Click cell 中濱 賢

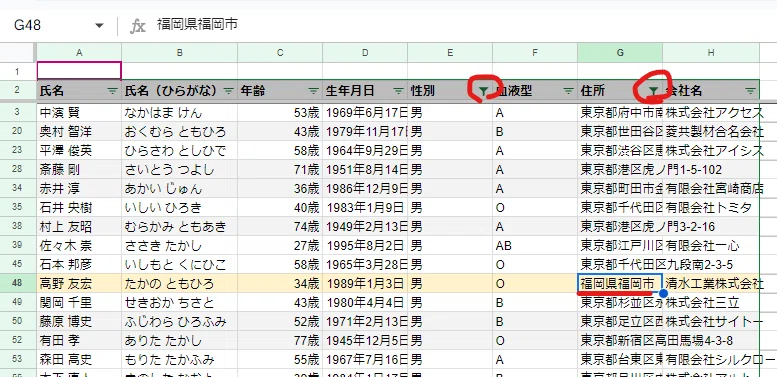pyautogui.click(x=79, y=112)
